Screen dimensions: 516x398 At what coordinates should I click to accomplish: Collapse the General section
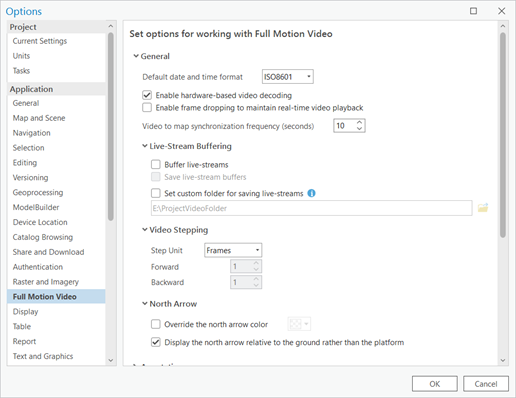[x=136, y=56]
